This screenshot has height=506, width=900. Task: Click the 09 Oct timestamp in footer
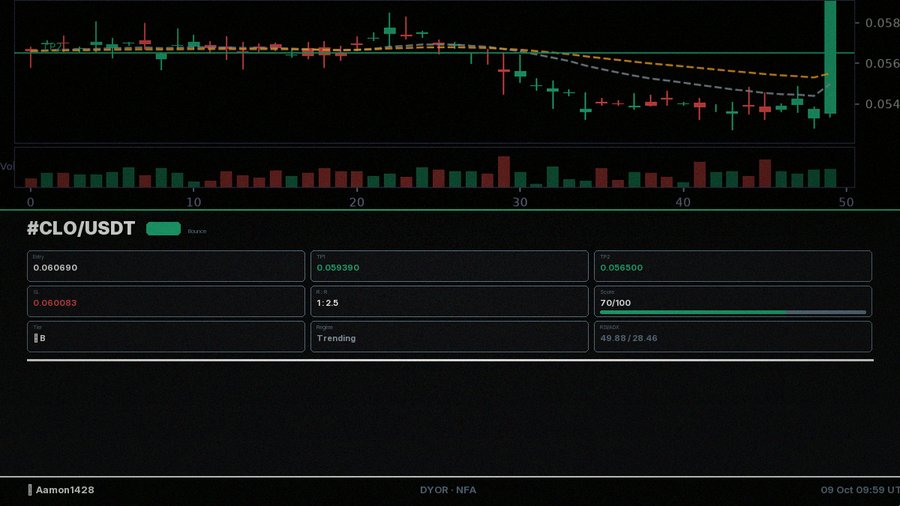[x=860, y=489]
